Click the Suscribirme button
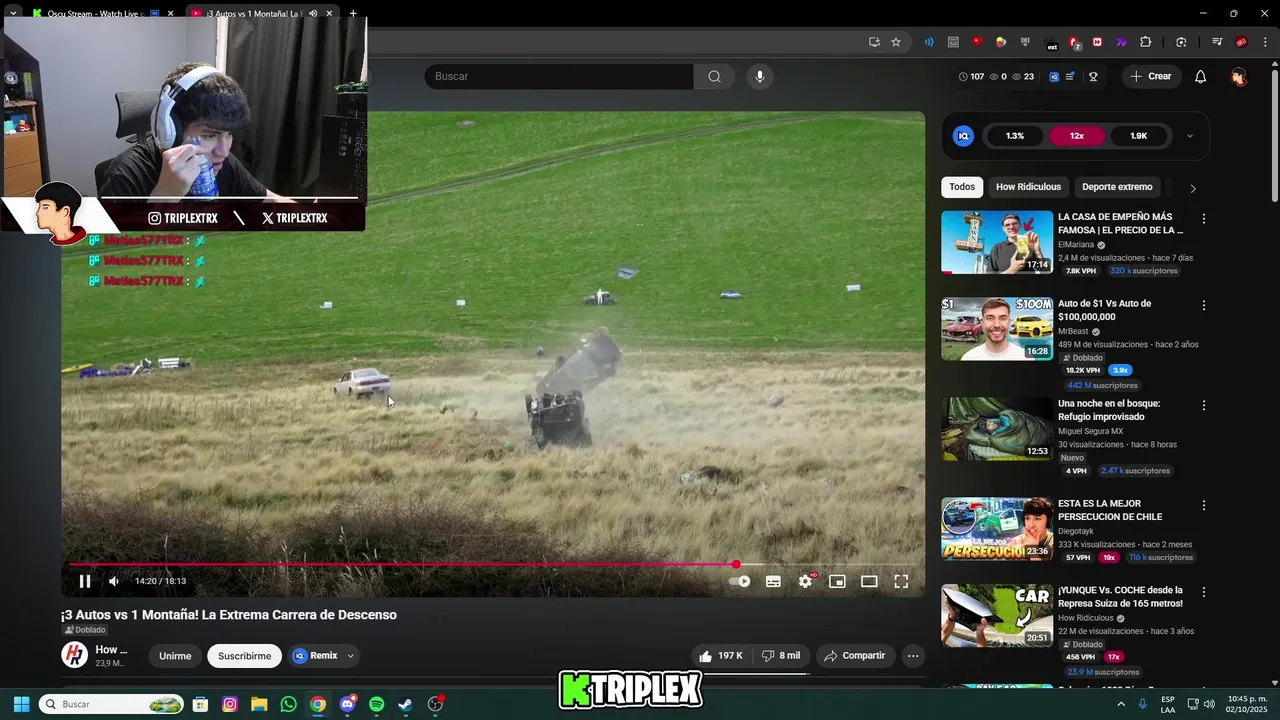The width and height of the screenshot is (1280, 720). click(x=245, y=656)
